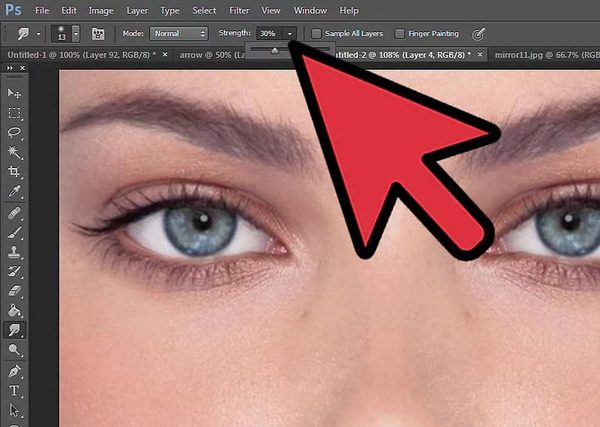Select the Rectangular Marquee tool

click(x=14, y=113)
